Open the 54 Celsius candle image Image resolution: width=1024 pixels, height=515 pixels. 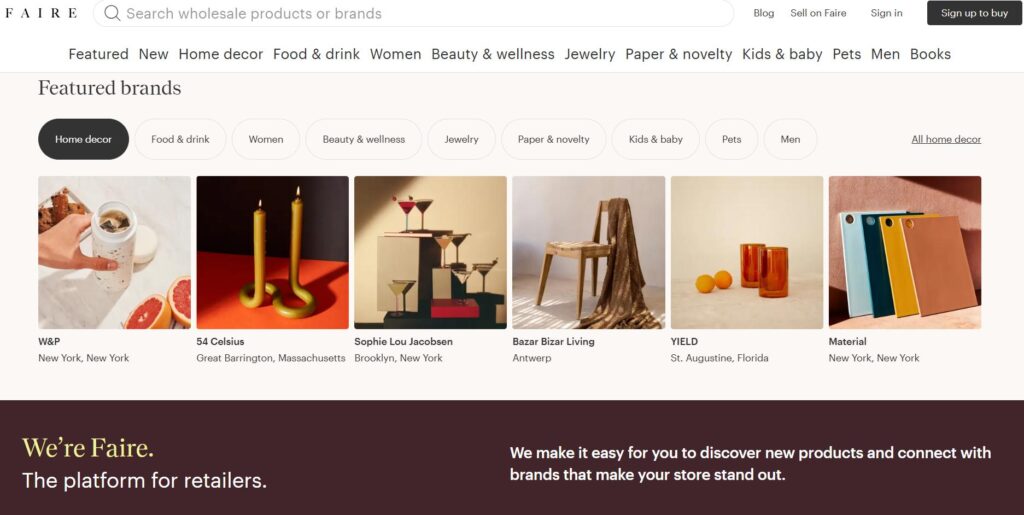(x=272, y=252)
